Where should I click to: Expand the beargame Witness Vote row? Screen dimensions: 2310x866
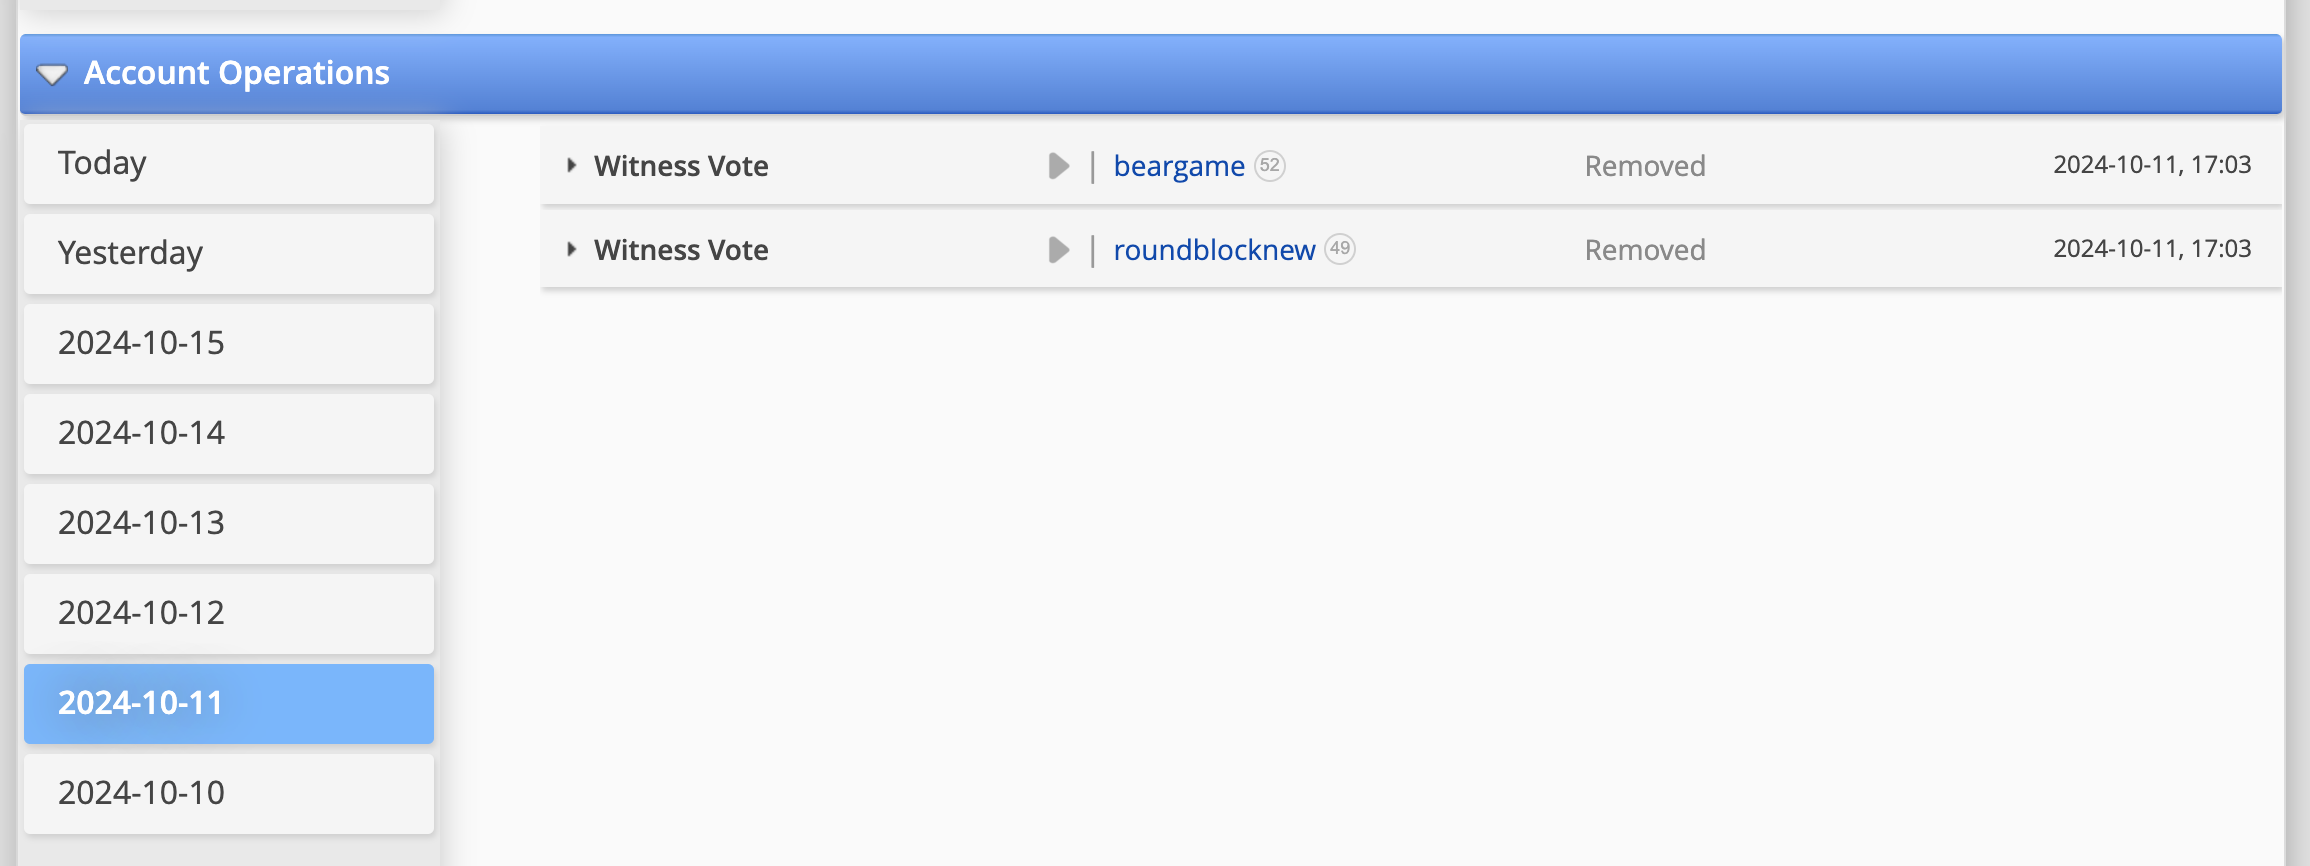(x=571, y=165)
